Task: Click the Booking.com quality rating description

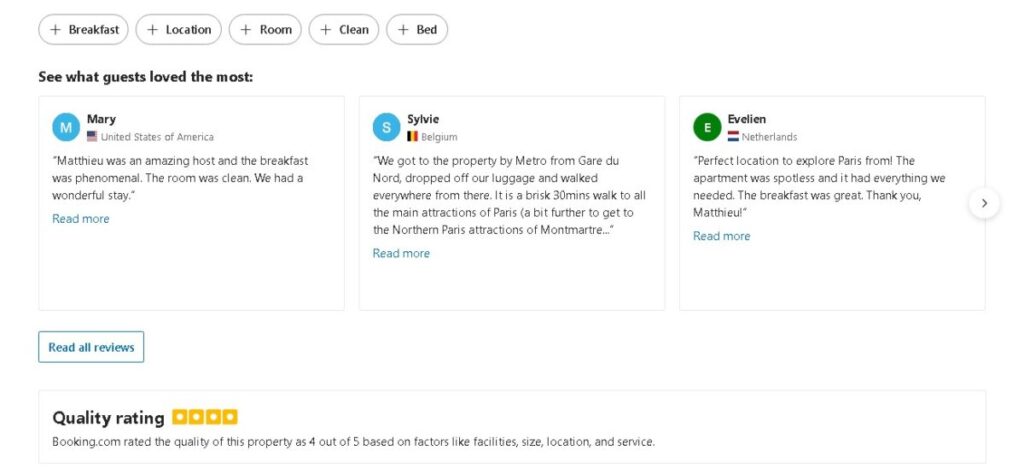Action: coord(353,442)
